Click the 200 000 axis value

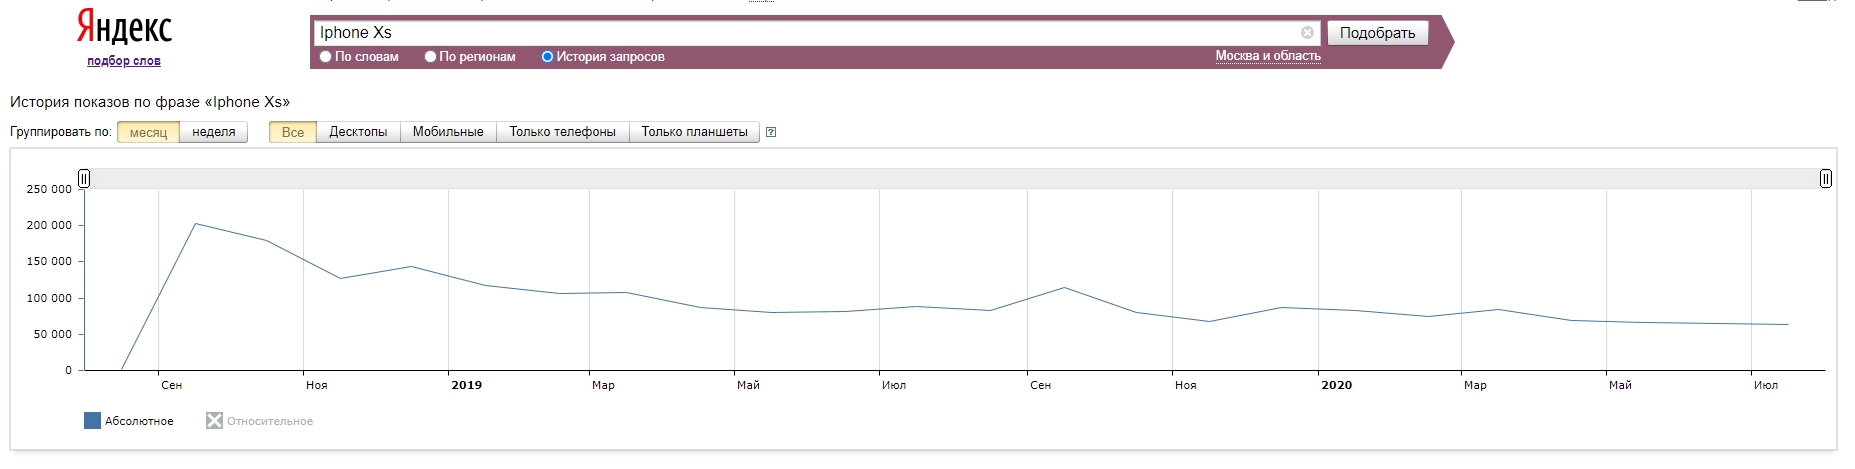coord(49,225)
